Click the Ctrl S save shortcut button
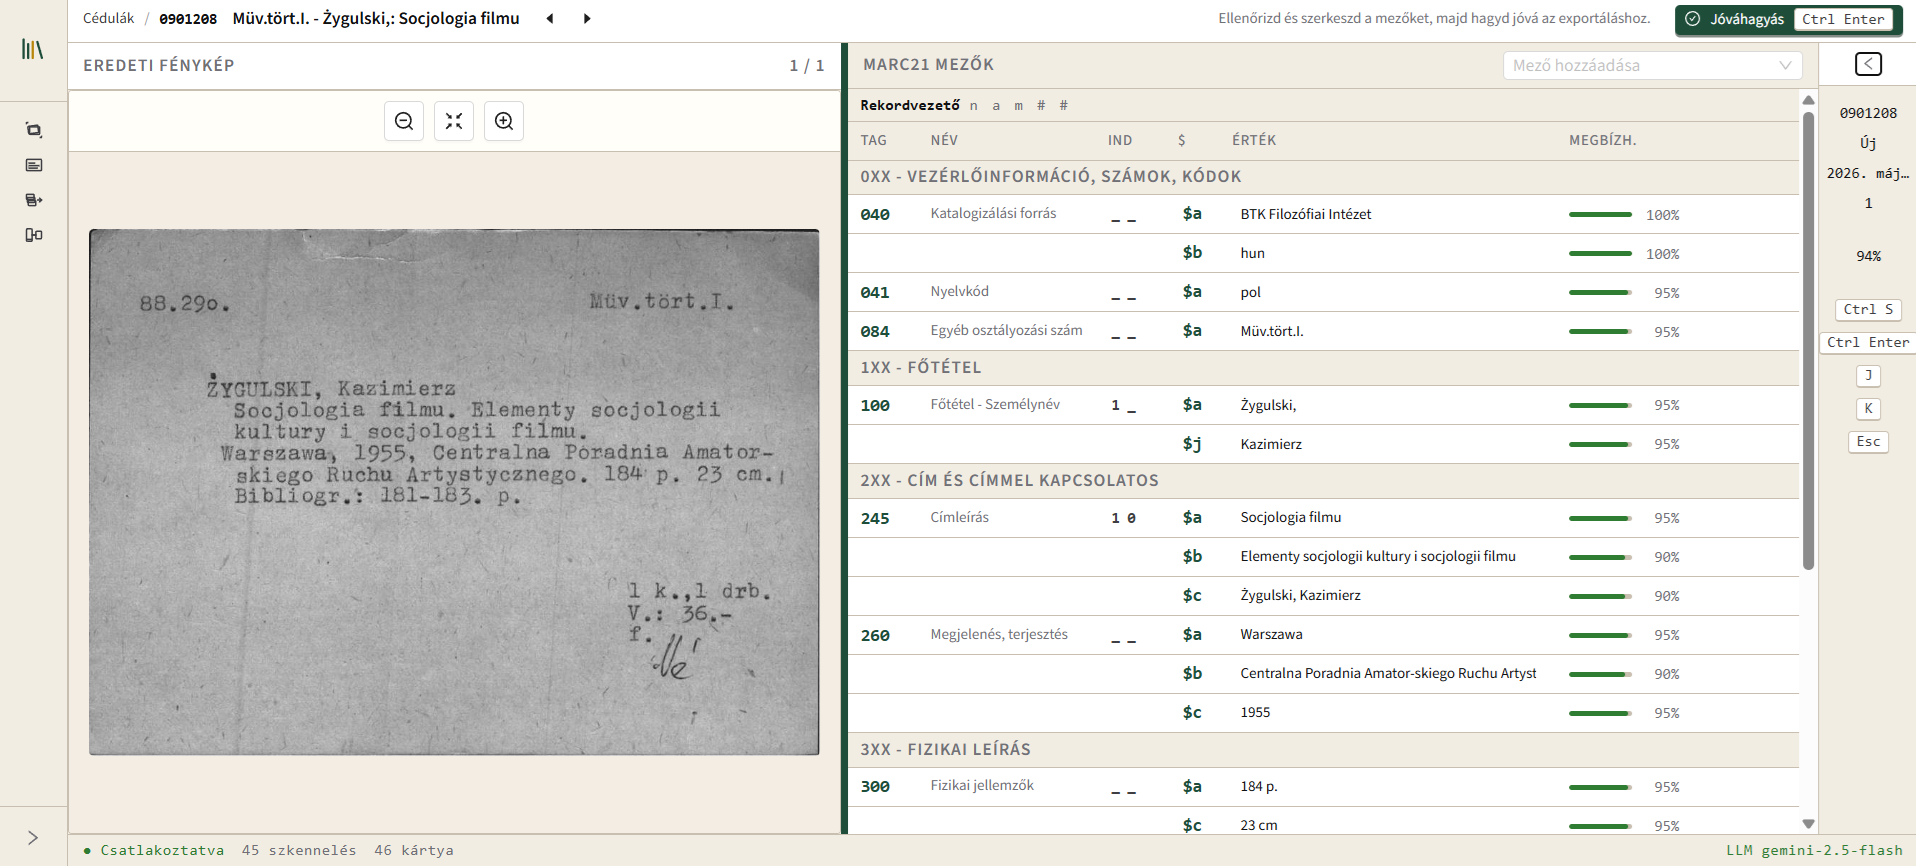The height and width of the screenshot is (866, 1916). point(1868,309)
